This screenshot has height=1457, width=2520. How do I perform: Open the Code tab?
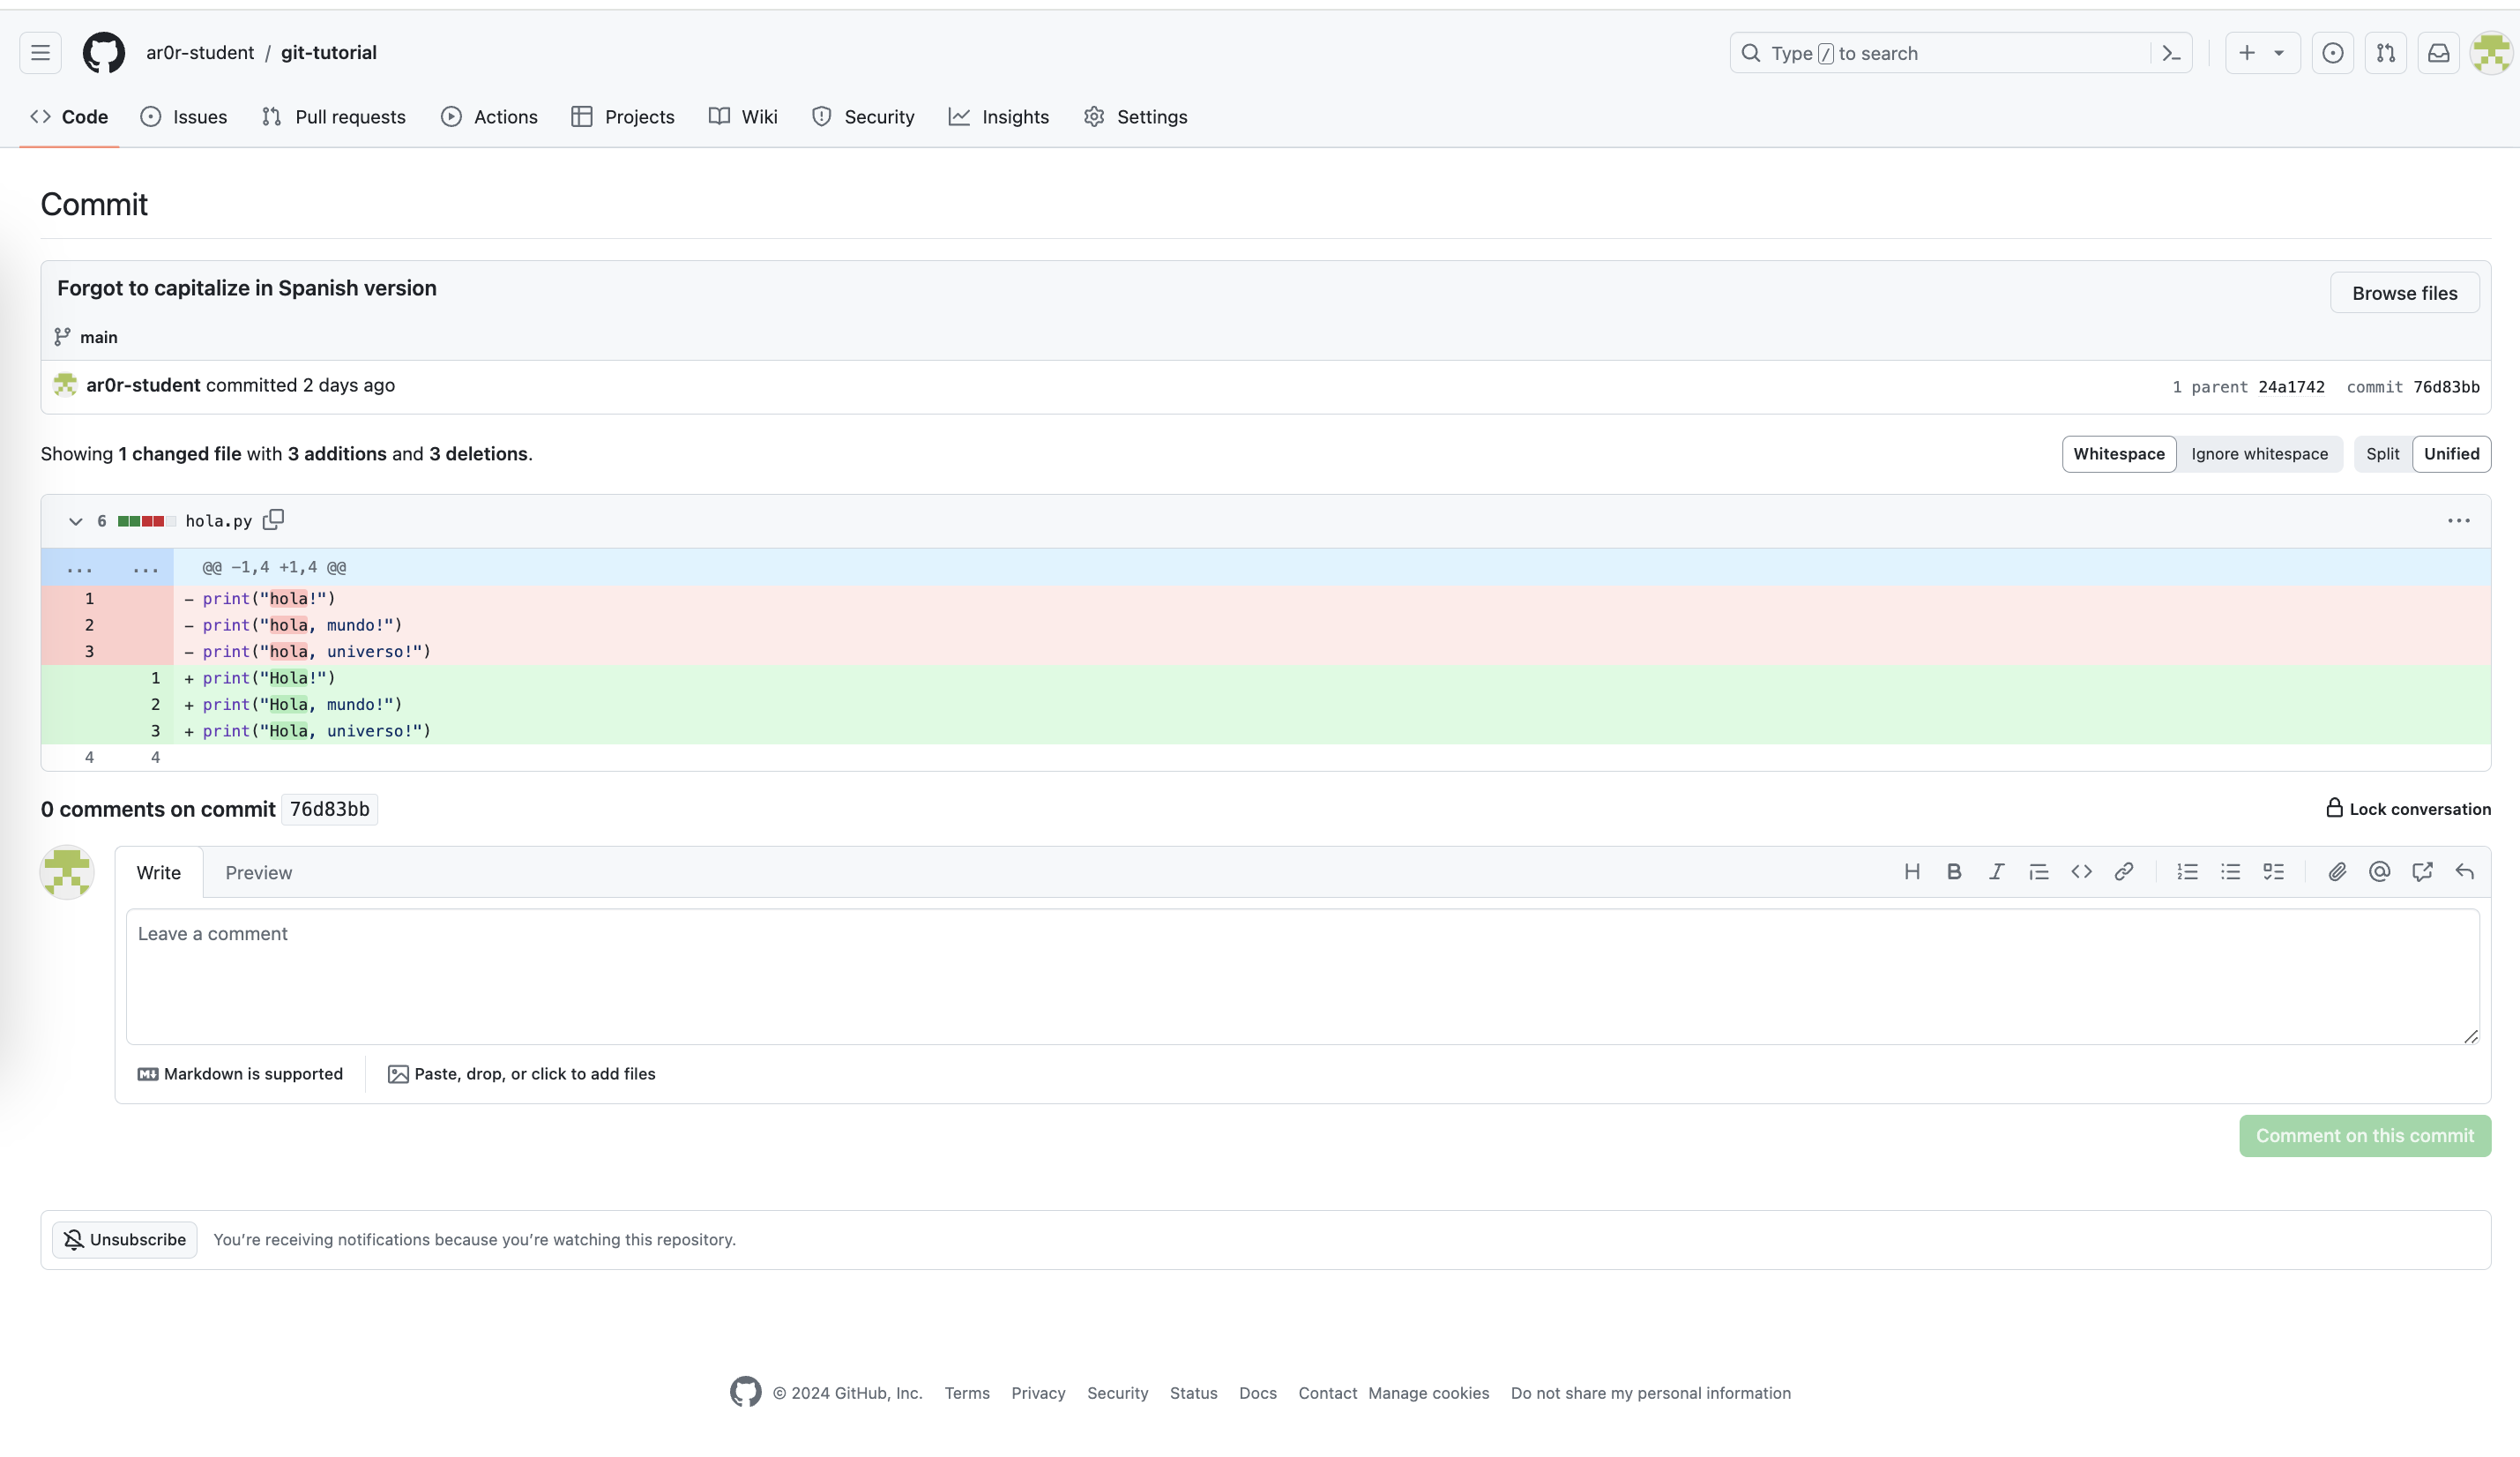click(69, 117)
